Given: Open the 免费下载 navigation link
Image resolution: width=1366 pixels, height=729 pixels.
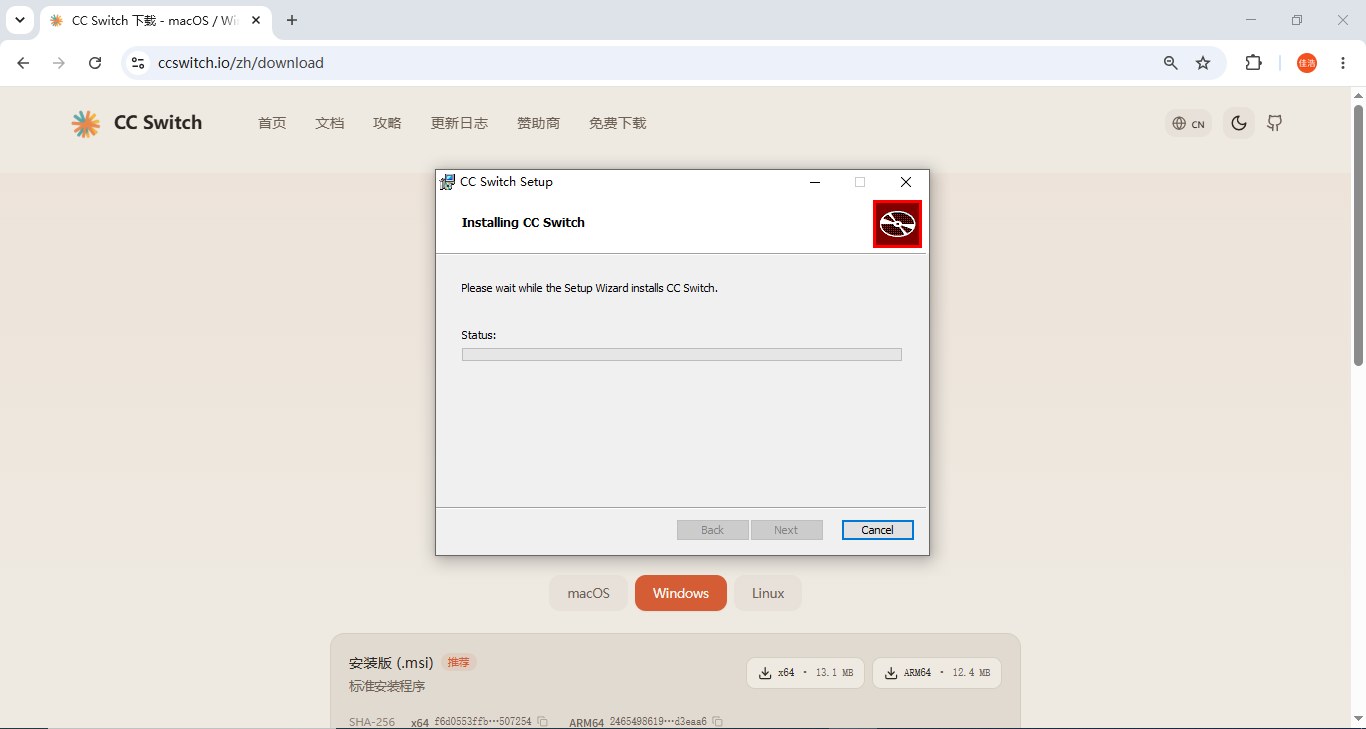Looking at the screenshot, I should coord(617,123).
